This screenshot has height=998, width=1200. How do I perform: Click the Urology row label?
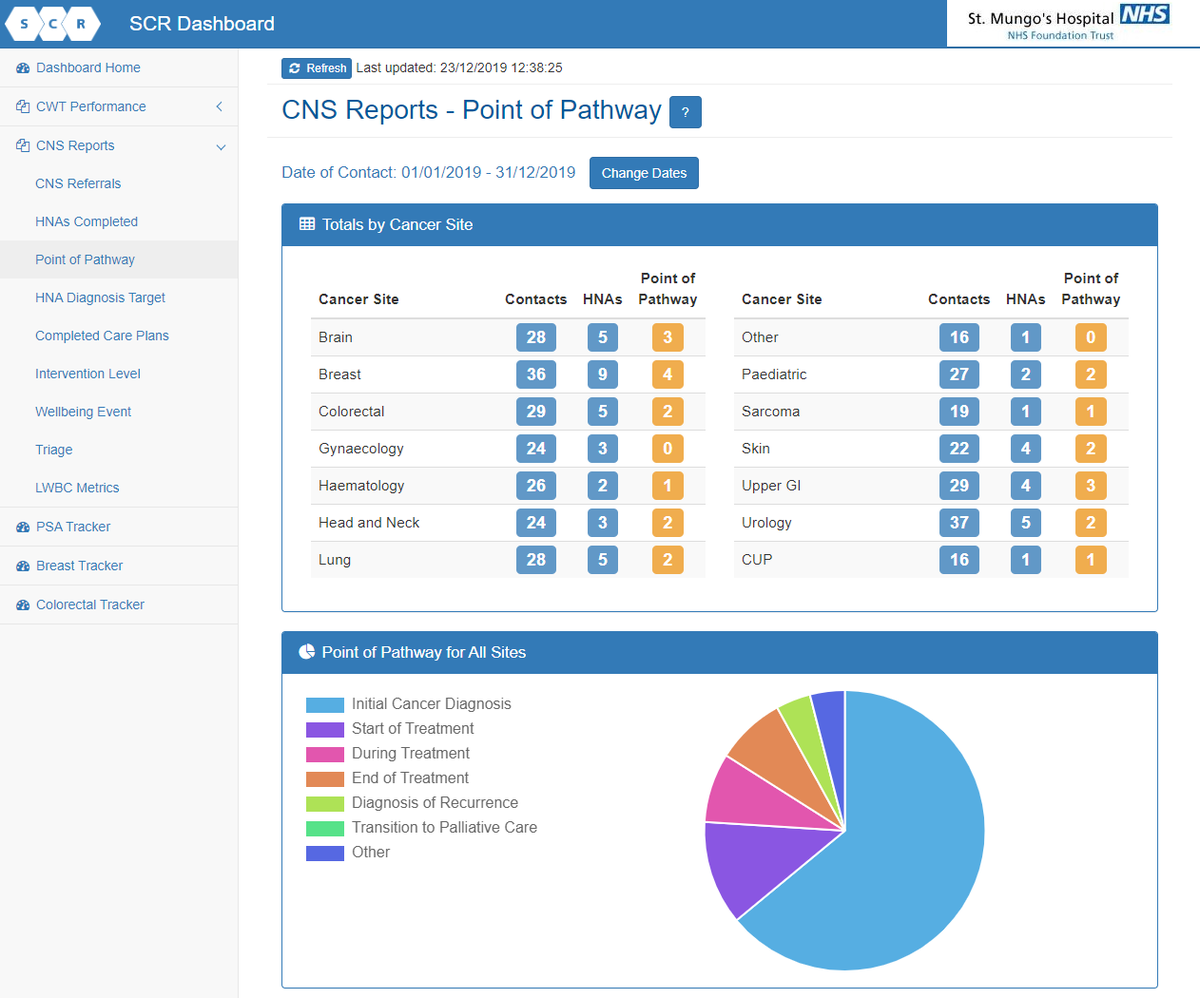(767, 523)
